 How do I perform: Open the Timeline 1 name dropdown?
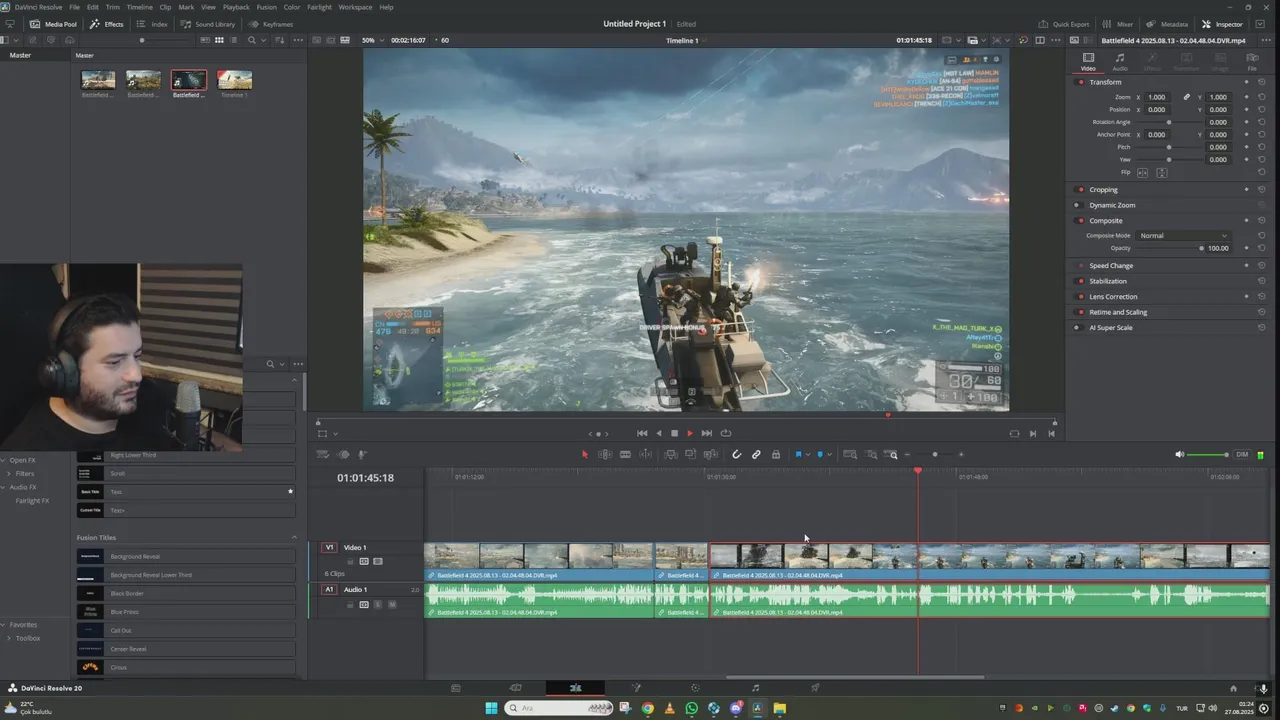point(686,40)
